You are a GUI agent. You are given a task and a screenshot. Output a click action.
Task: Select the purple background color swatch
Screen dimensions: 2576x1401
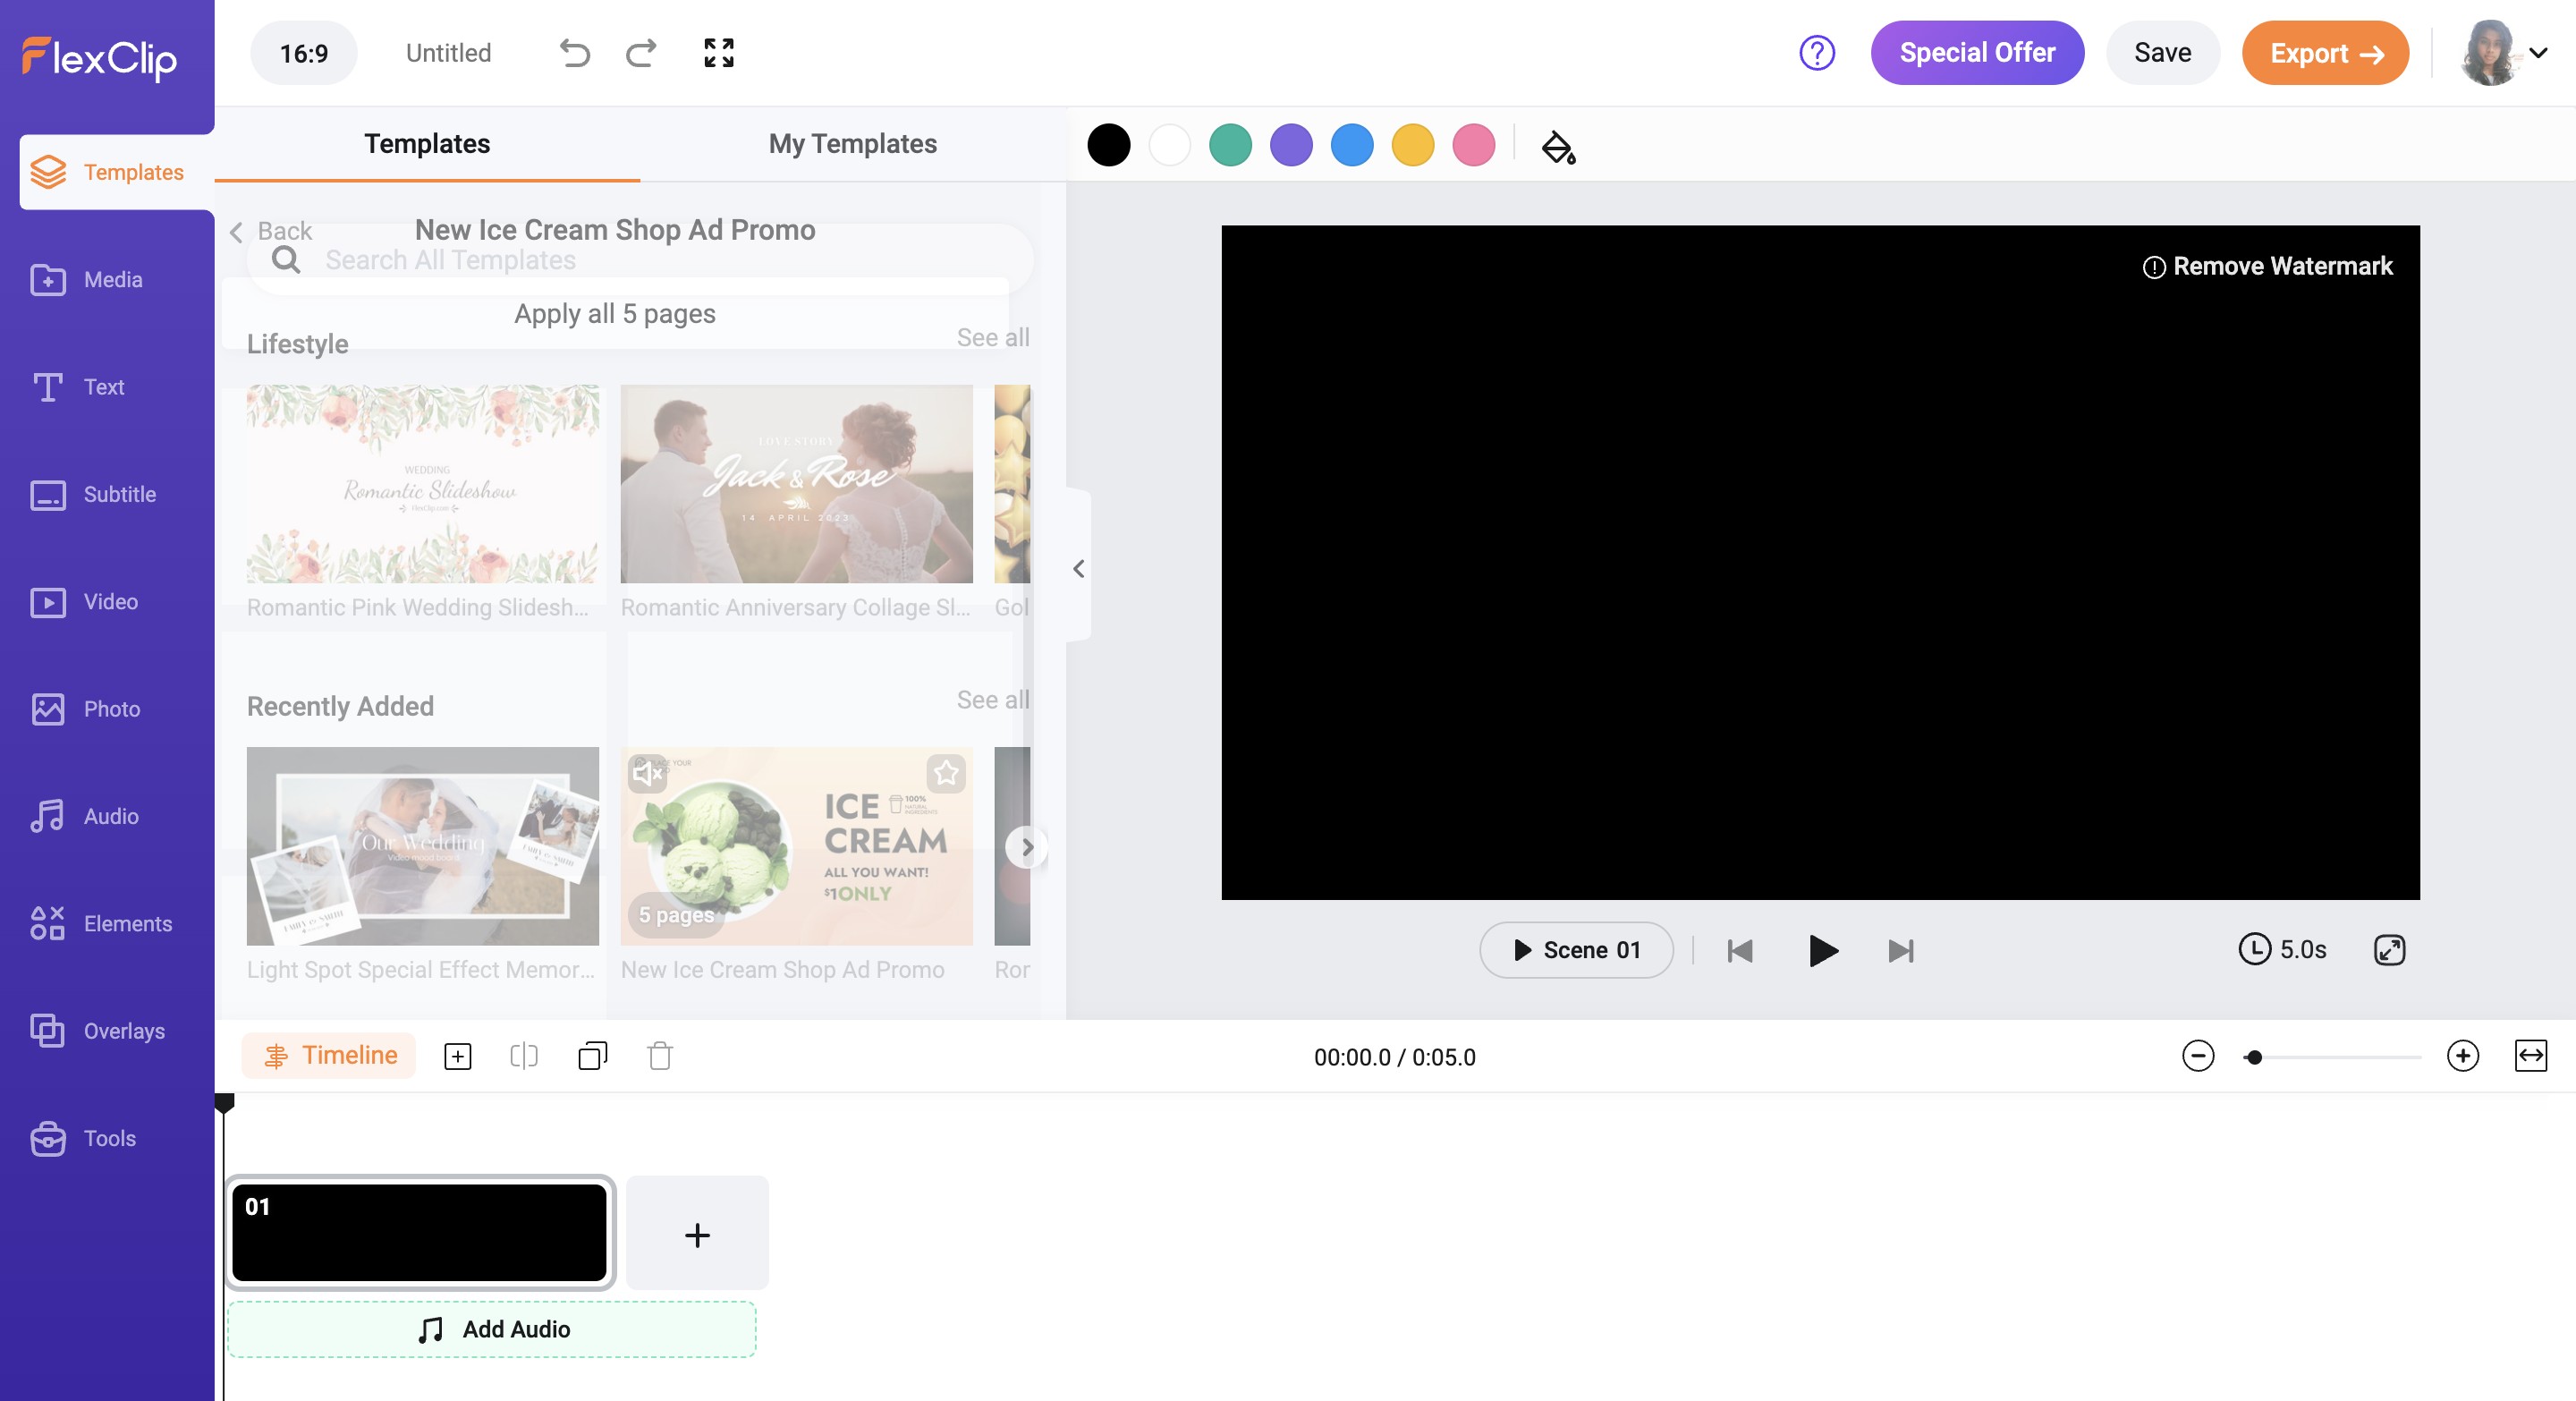tap(1290, 146)
